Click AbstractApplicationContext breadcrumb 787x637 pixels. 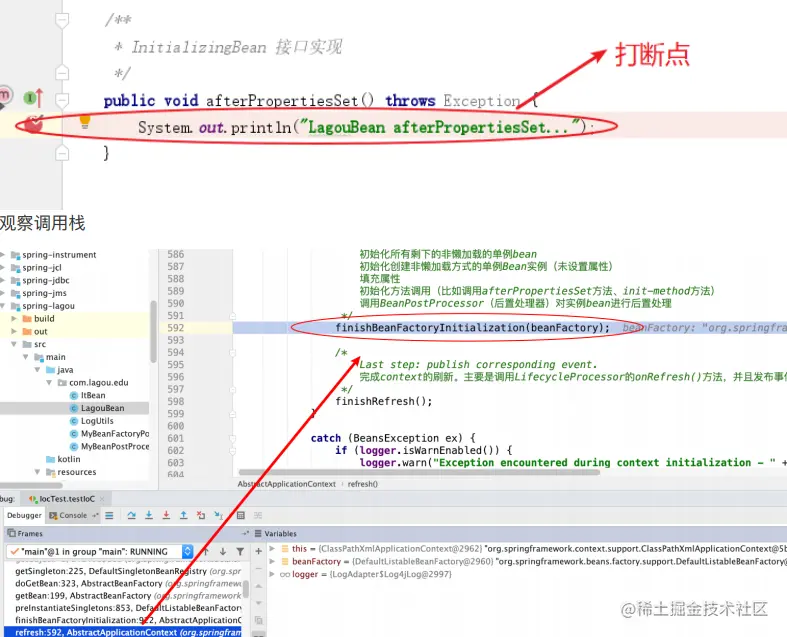(287, 484)
